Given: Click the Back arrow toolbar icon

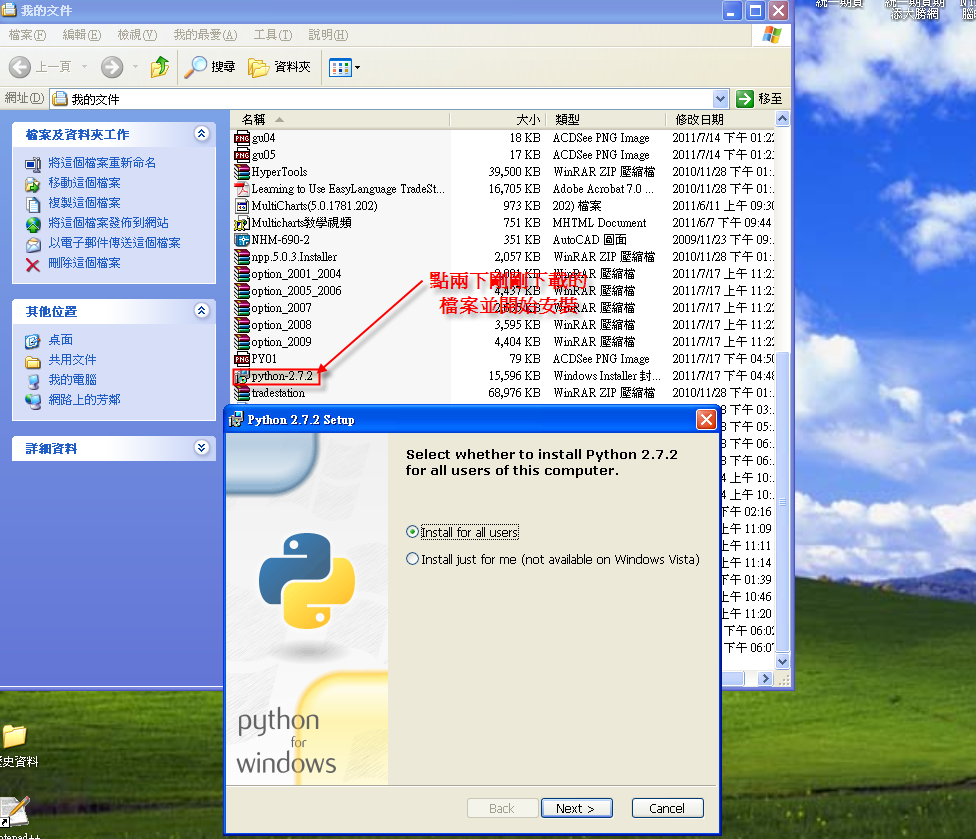Looking at the screenshot, I should click(19, 67).
